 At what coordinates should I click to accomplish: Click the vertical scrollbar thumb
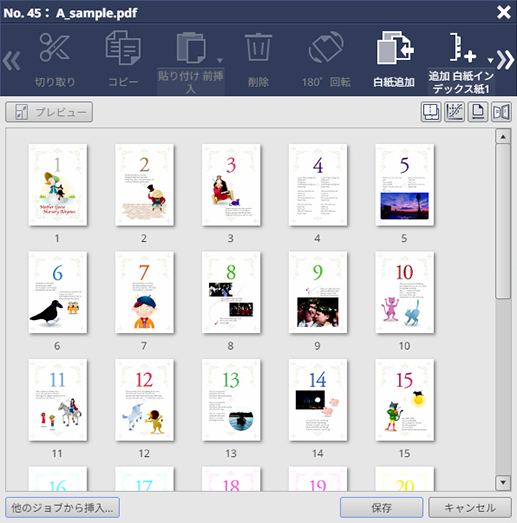(x=503, y=221)
